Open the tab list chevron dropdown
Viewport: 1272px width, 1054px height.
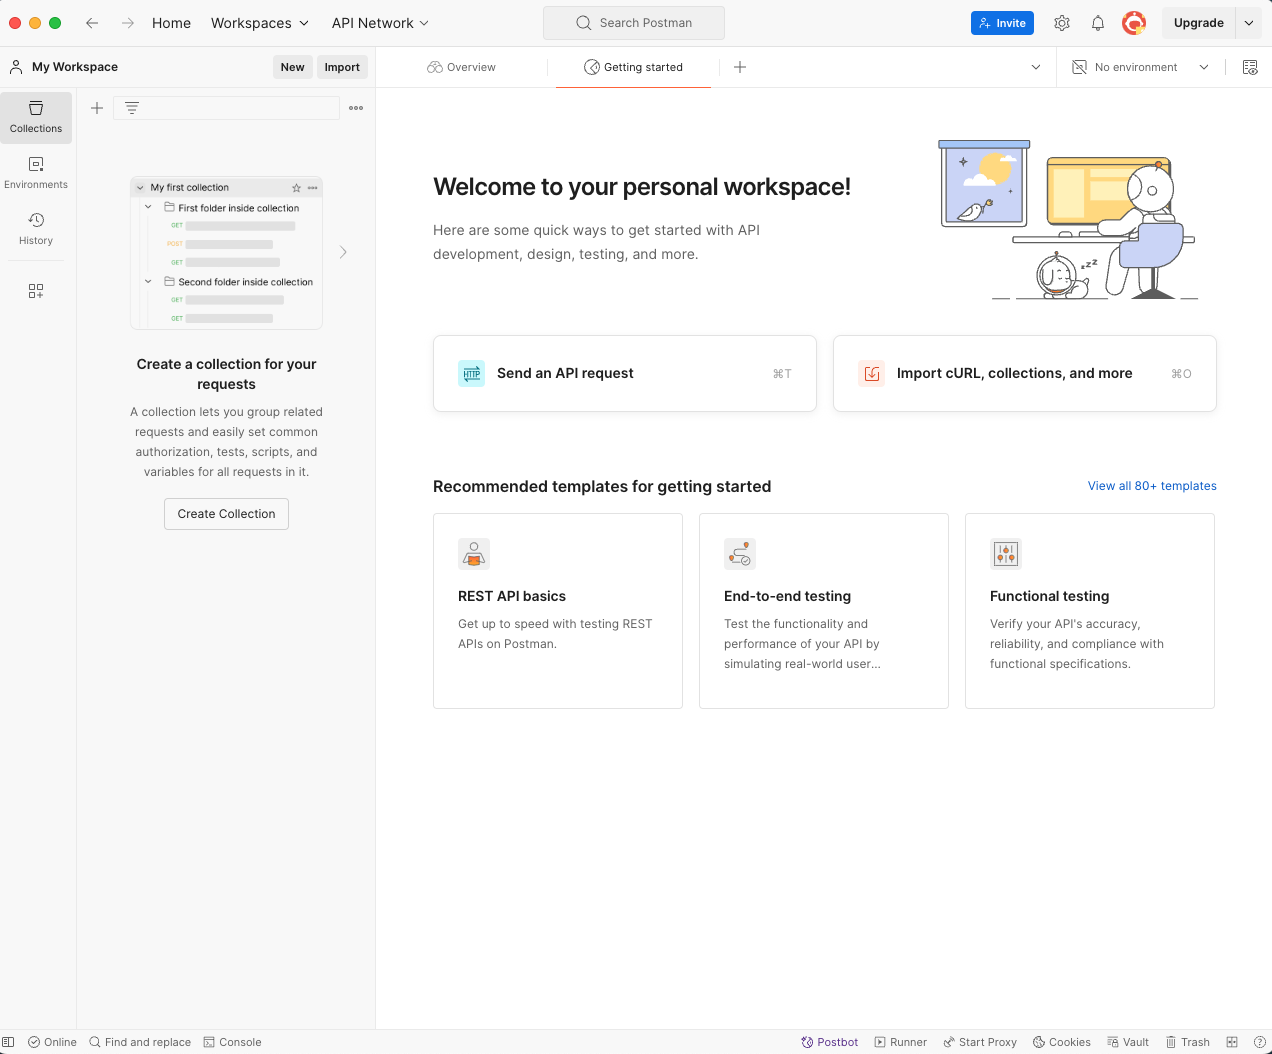(1036, 67)
